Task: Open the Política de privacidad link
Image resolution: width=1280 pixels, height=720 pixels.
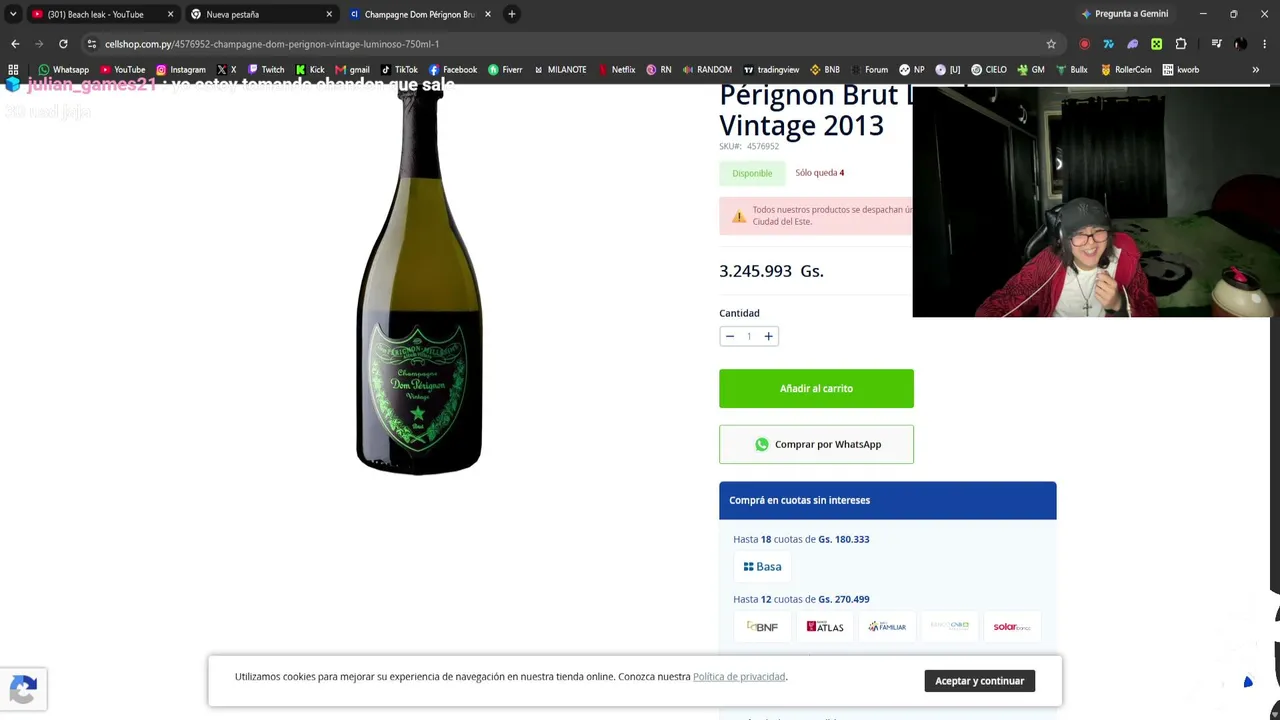Action: [x=739, y=677]
